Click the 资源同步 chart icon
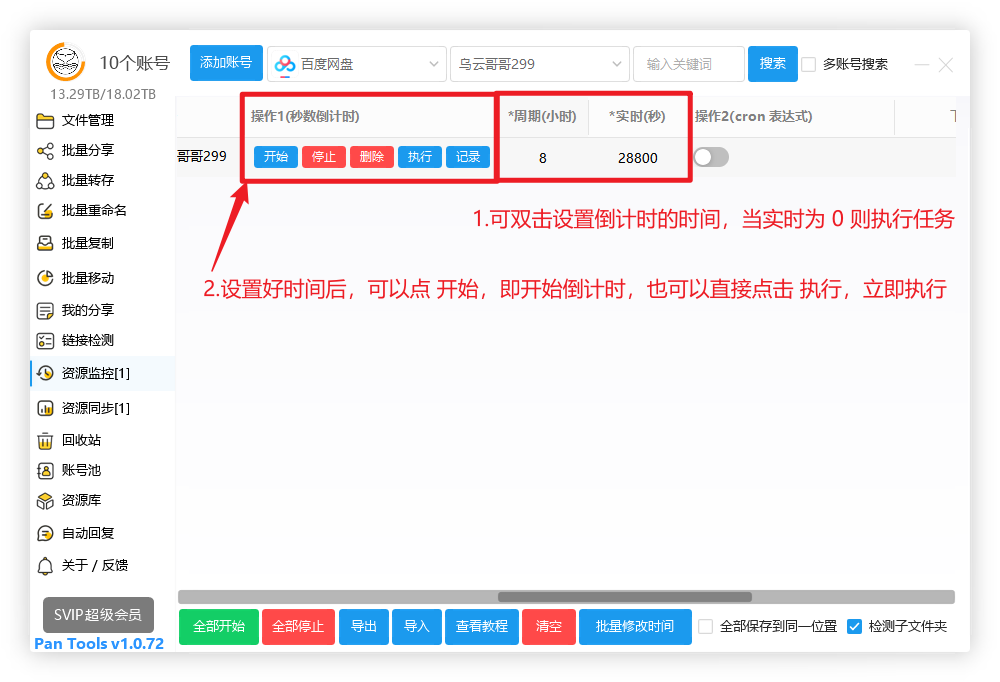Image resolution: width=1000 pixels, height=682 pixels. click(x=45, y=408)
